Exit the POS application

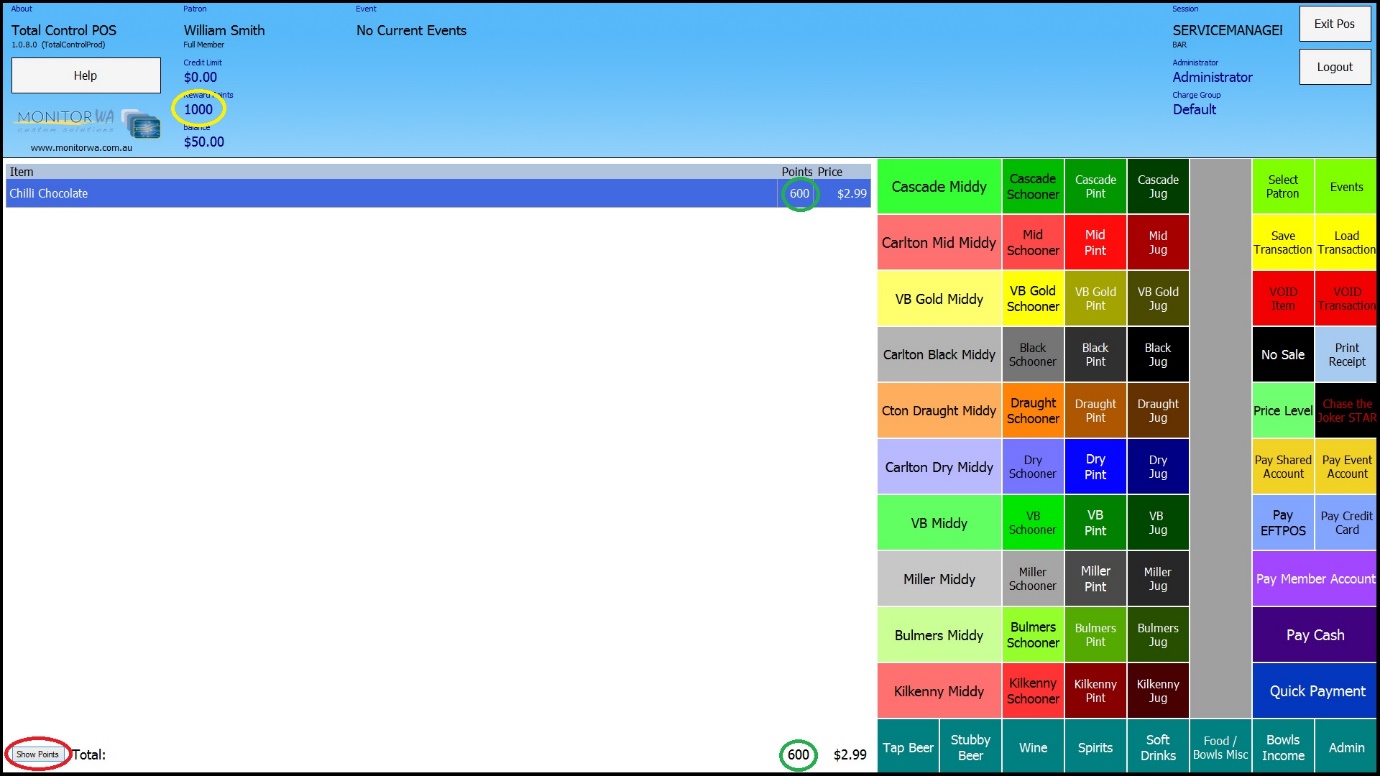[x=1335, y=24]
